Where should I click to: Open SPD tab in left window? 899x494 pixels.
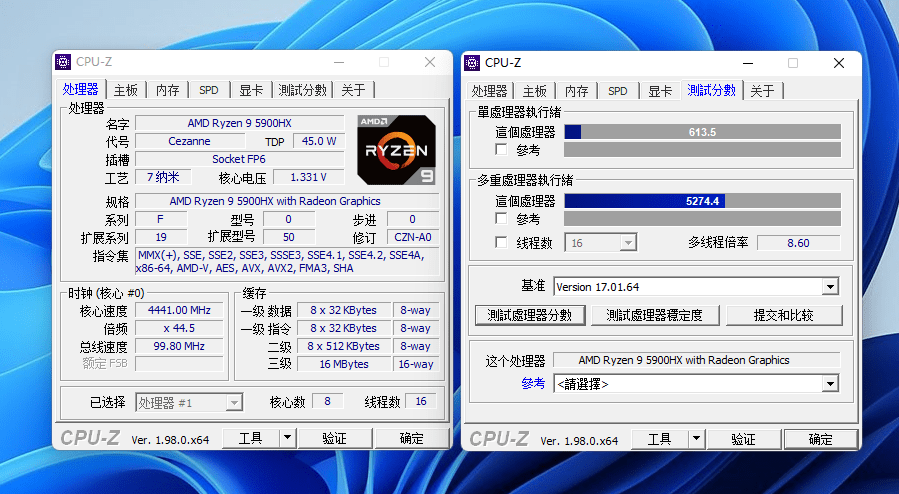(x=209, y=91)
